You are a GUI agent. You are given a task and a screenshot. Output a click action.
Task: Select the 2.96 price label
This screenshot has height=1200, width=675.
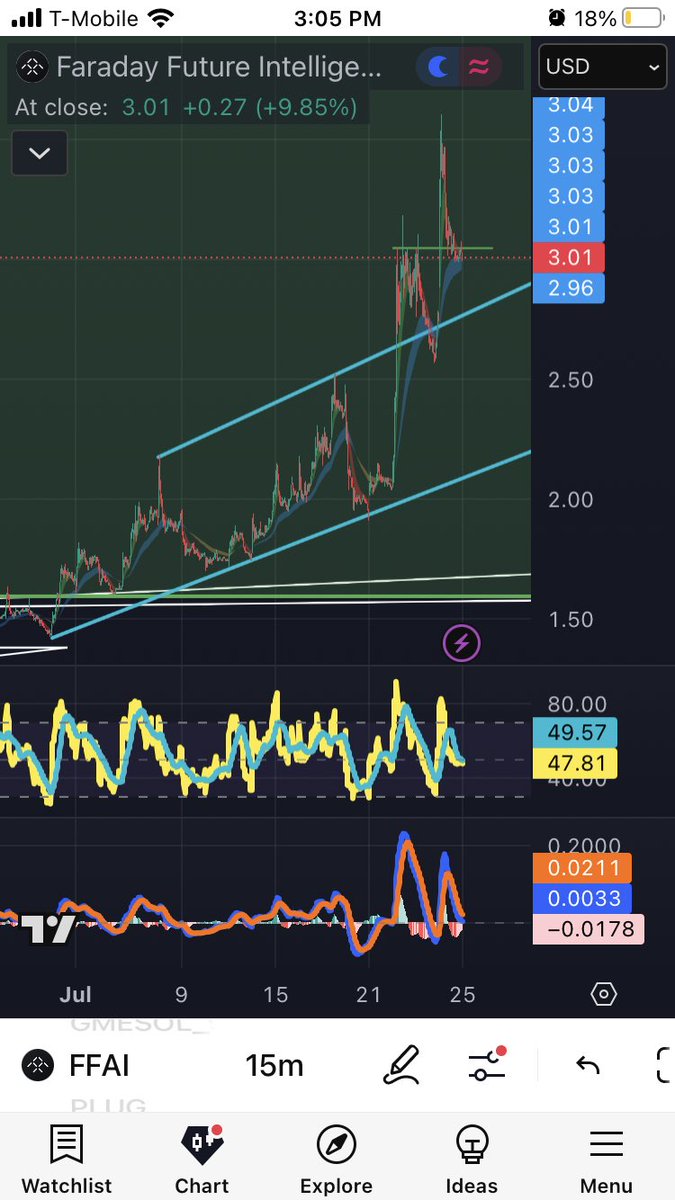(569, 289)
